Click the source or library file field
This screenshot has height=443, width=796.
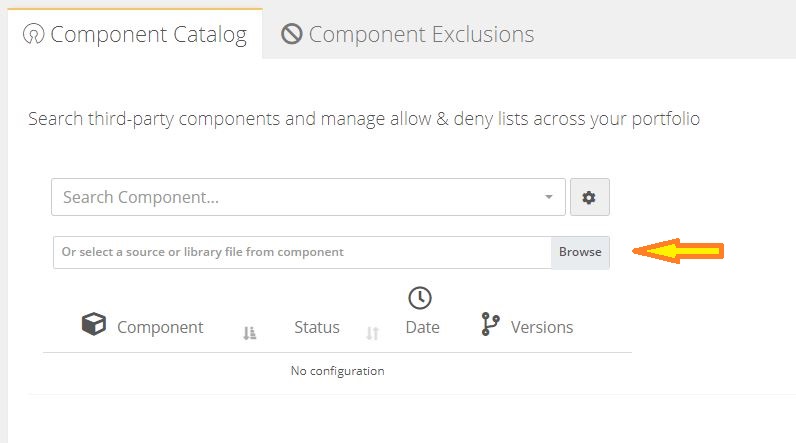click(303, 252)
